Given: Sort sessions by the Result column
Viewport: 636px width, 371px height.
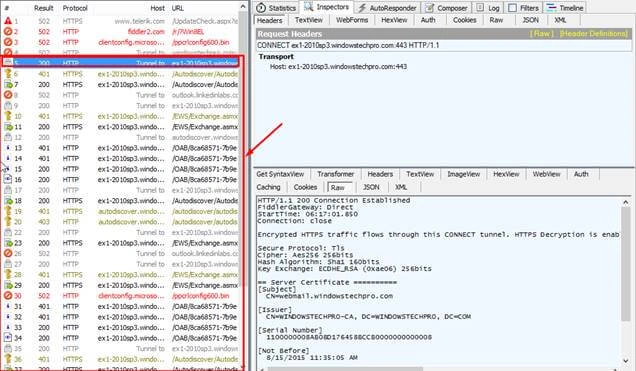Looking at the screenshot, I should pos(43,8).
